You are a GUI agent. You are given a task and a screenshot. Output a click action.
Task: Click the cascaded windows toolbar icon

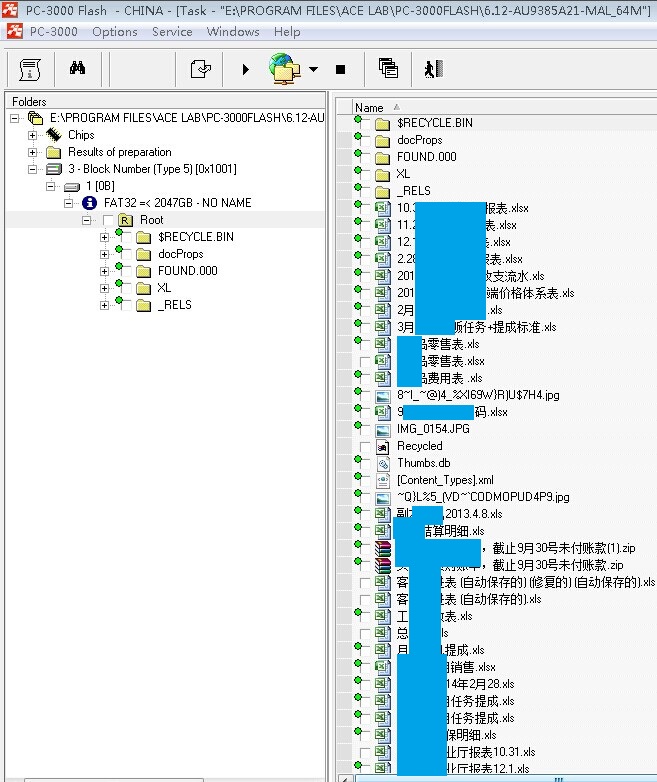click(388, 69)
